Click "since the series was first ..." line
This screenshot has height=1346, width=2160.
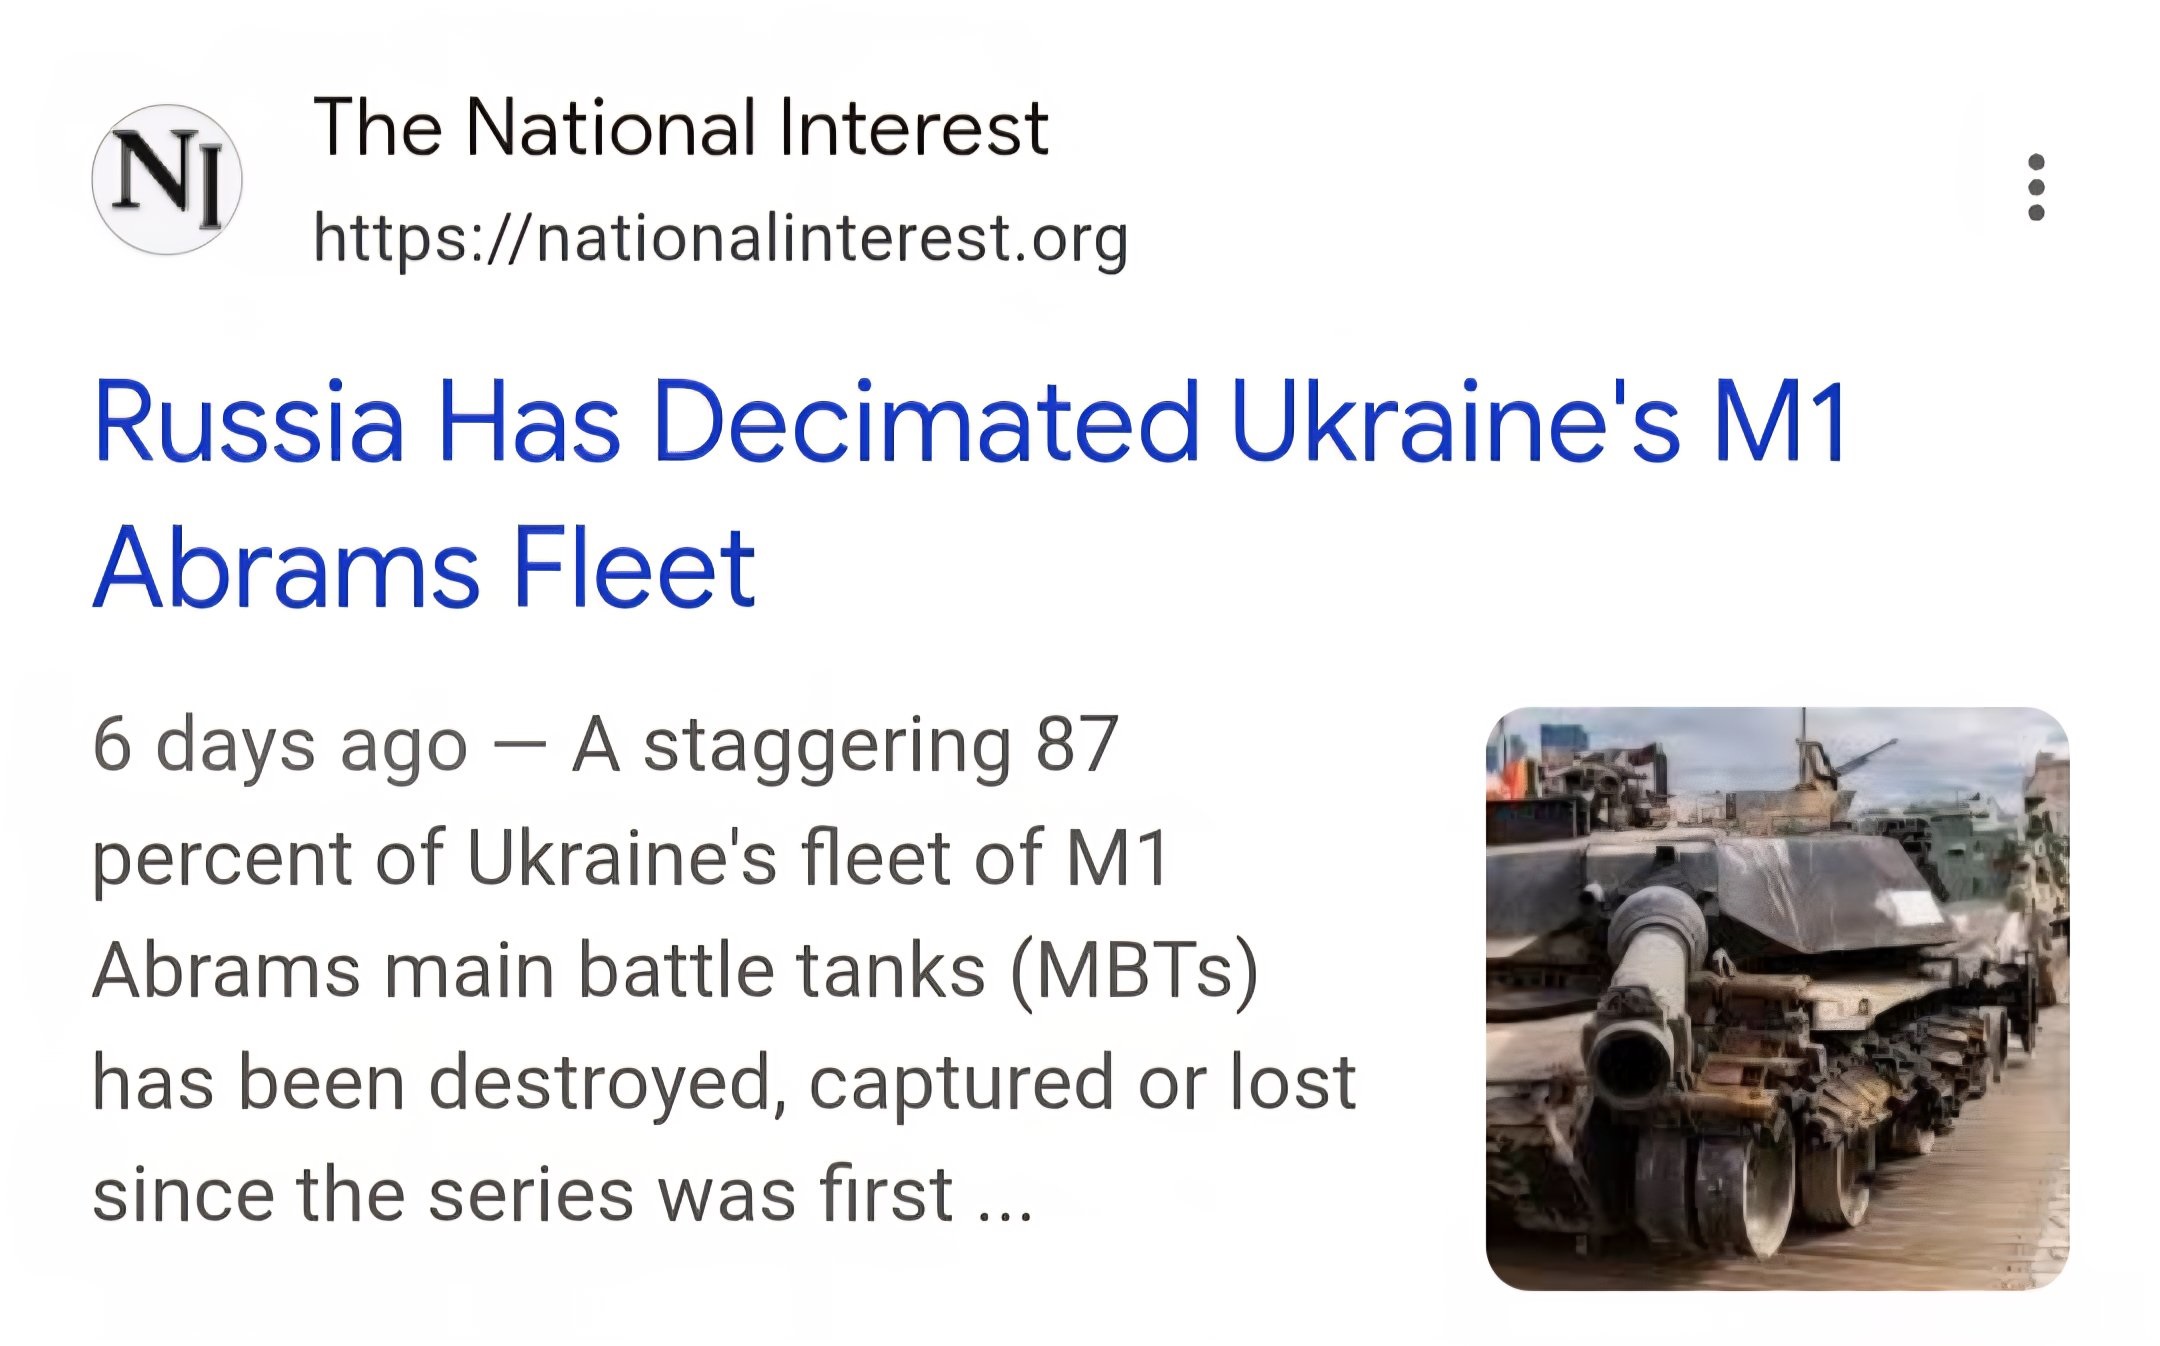pos(563,1194)
